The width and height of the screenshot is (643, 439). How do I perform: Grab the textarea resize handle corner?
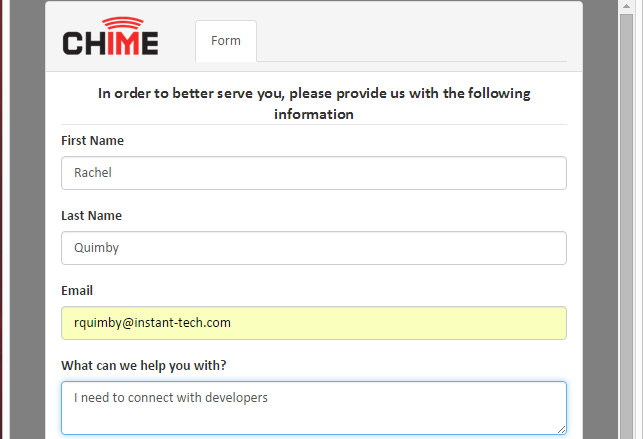click(561, 429)
